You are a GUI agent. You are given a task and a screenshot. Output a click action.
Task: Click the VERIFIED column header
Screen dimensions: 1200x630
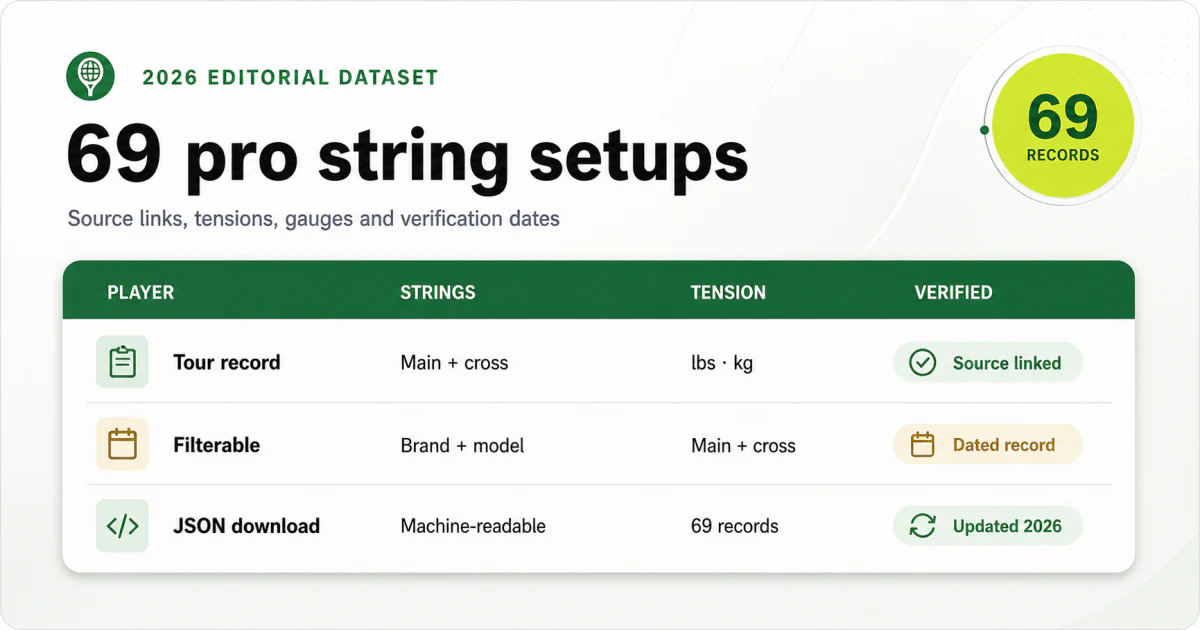(953, 293)
